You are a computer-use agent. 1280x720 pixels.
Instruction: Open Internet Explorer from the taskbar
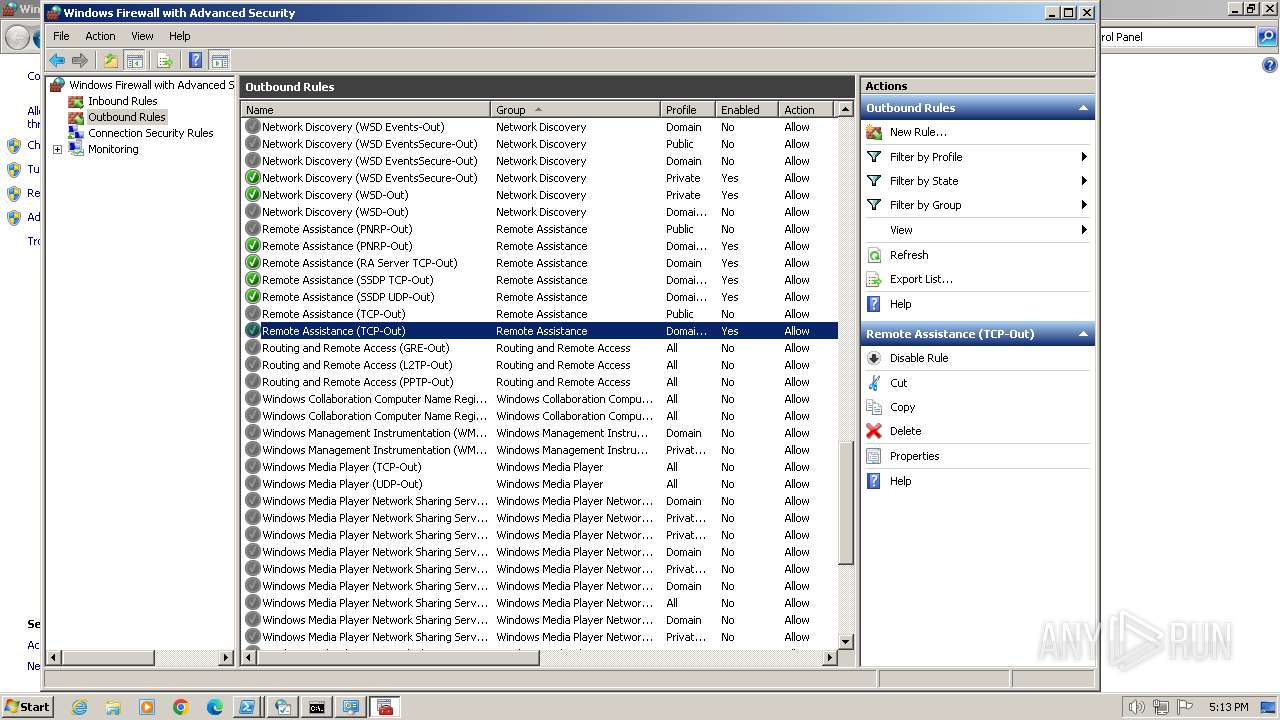79,707
